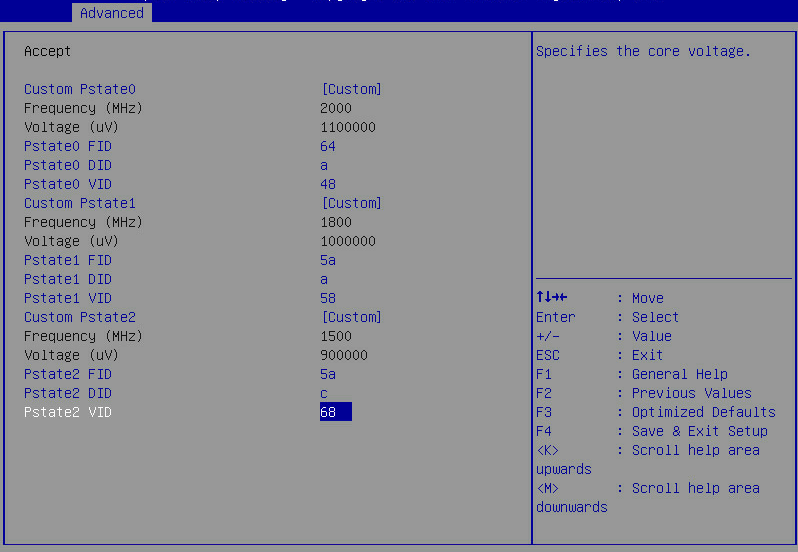Click the Pstate1 frequency value 1800
The image size is (798, 552).
tap(336, 222)
